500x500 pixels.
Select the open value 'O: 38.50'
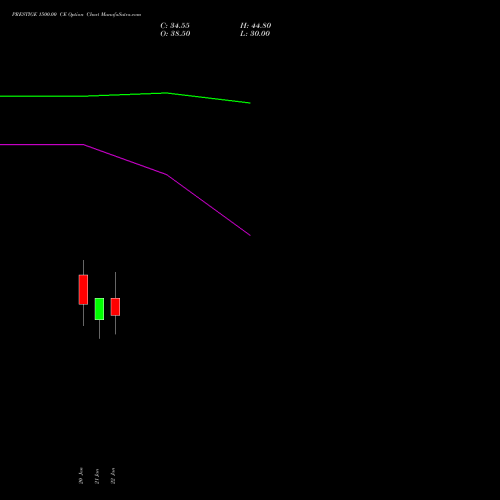175,34
